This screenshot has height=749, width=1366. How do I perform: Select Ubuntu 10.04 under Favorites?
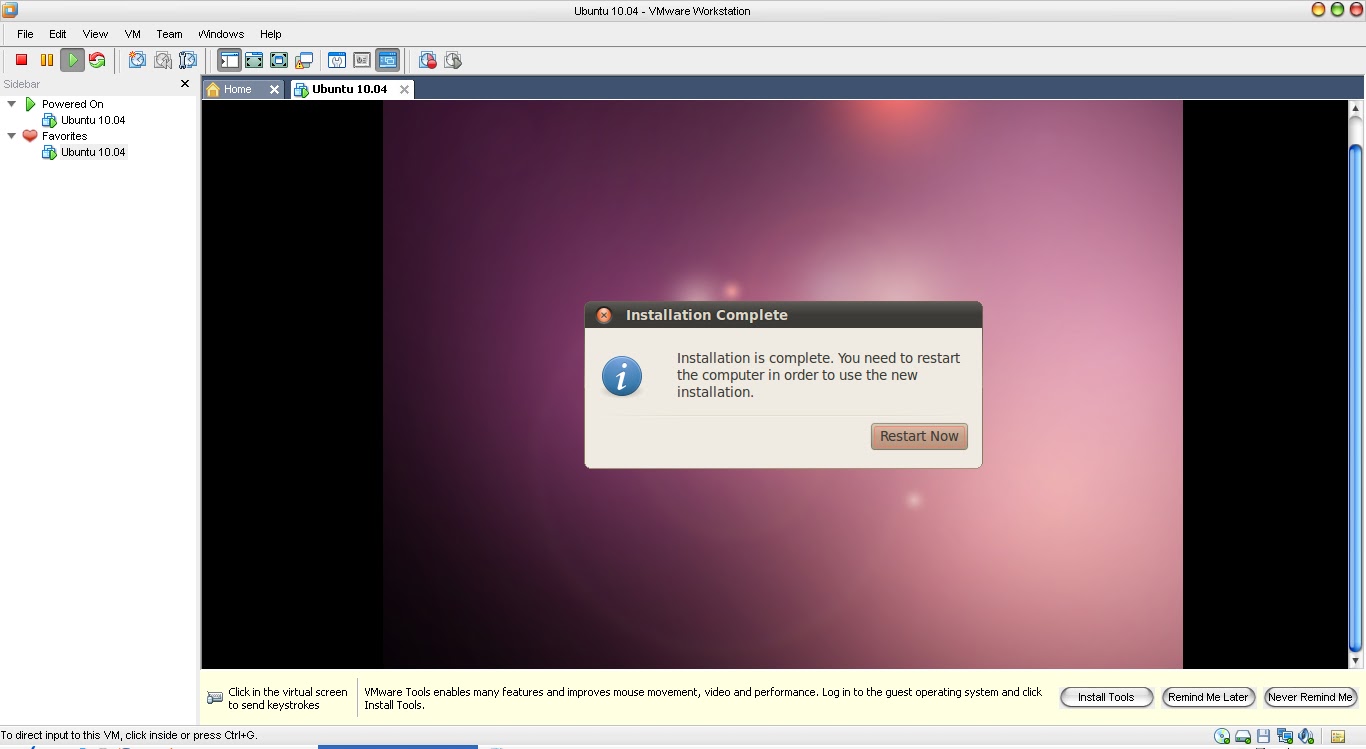click(x=92, y=152)
